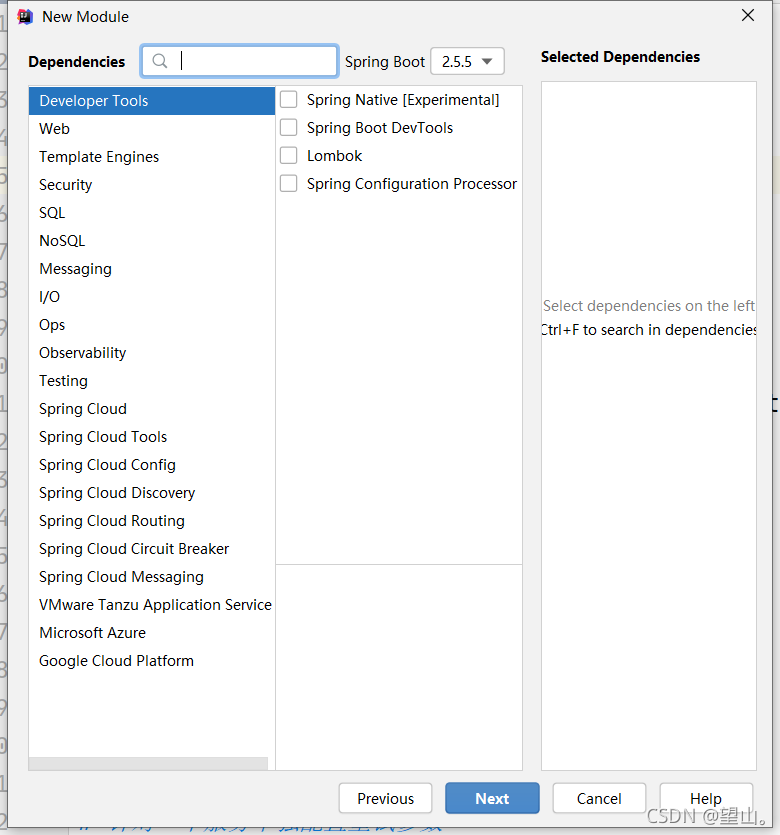Enable Spring Configuration Processor checkbox
This screenshot has width=780, height=835.
point(289,184)
